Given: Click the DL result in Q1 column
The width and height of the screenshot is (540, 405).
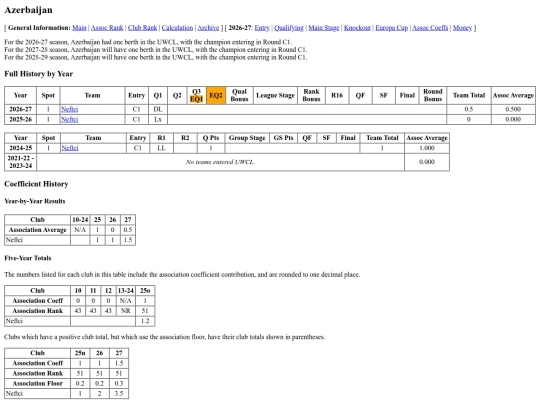Looking at the screenshot, I should pos(158,109).
